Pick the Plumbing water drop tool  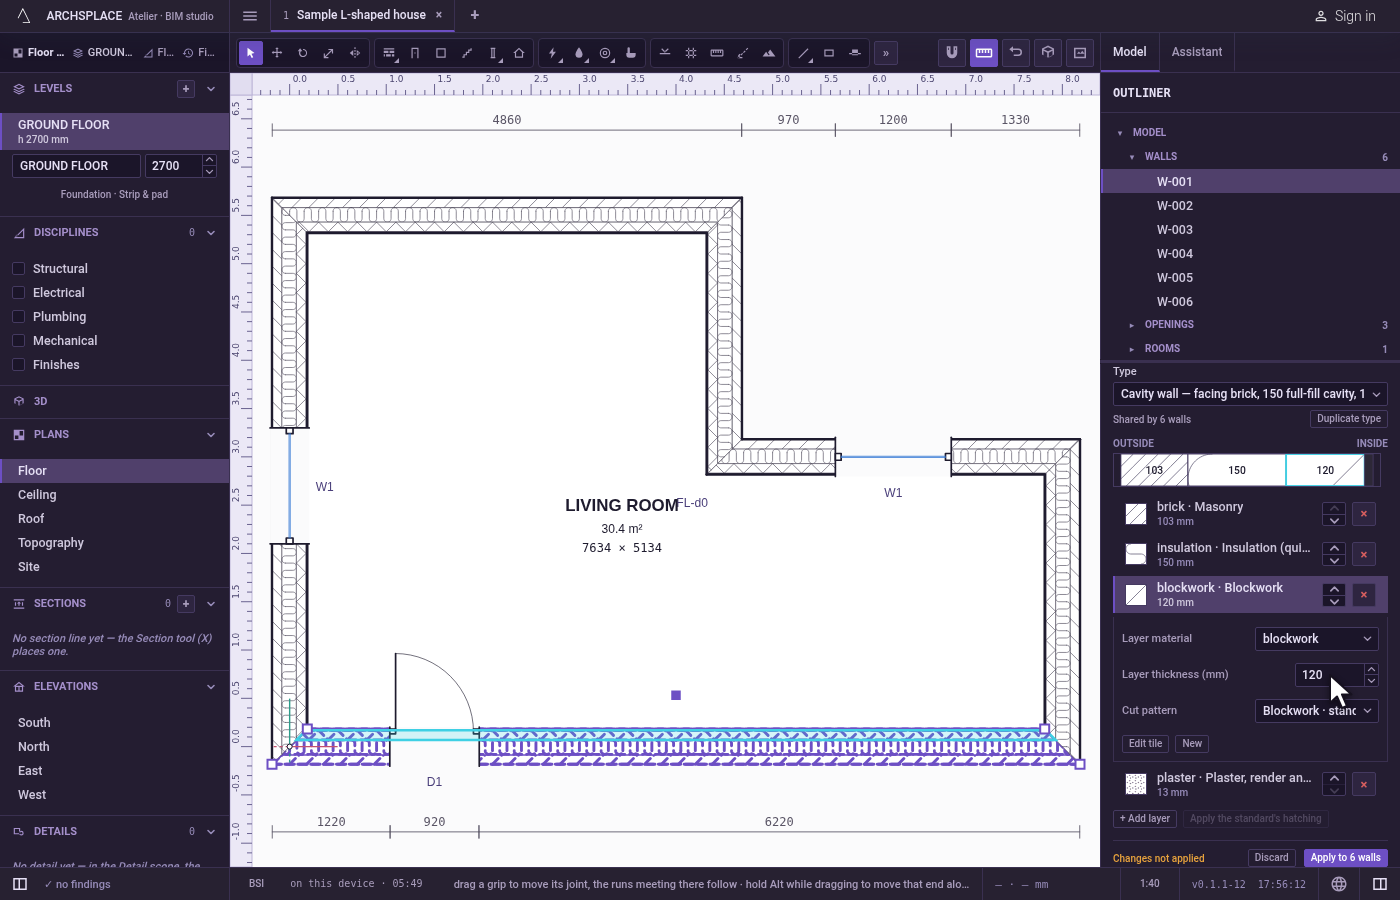click(579, 53)
